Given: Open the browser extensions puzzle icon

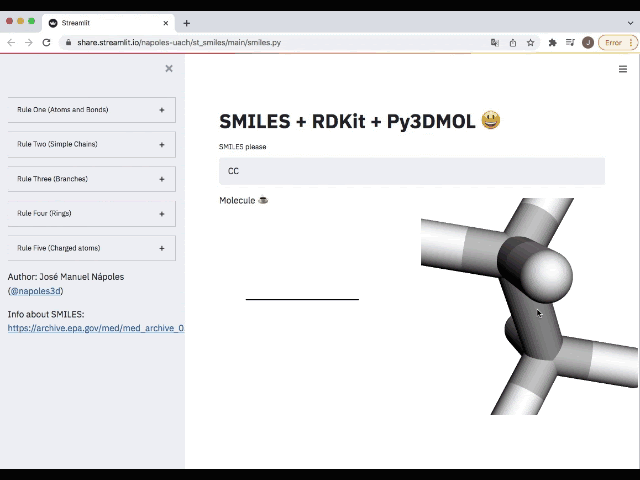Looking at the screenshot, I should [x=552, y=43].
